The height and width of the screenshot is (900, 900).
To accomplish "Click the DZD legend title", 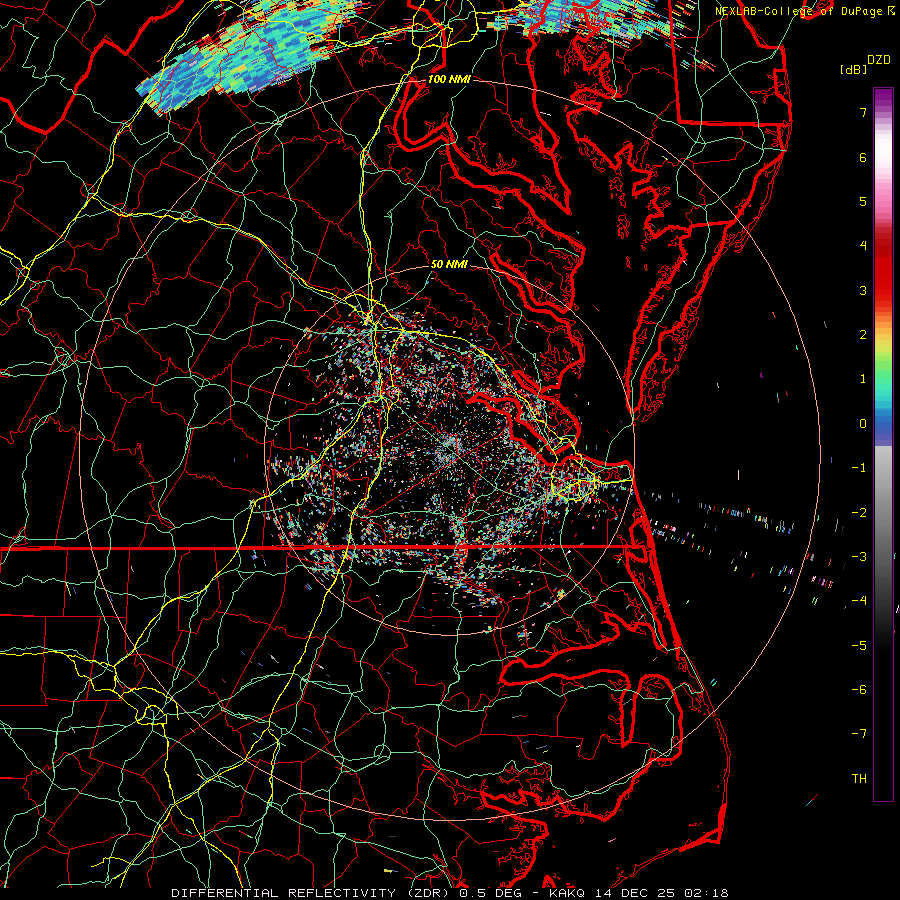I will point(878,60).
